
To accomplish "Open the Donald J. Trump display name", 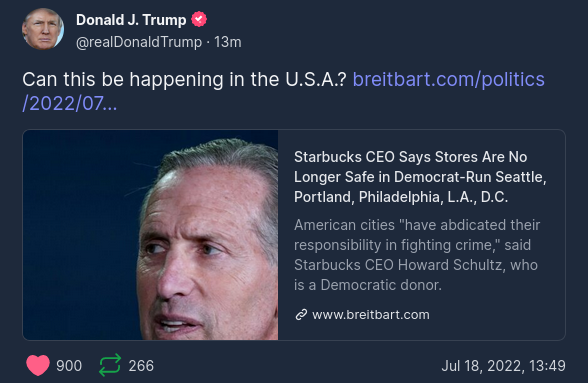I will coord(131,20).
